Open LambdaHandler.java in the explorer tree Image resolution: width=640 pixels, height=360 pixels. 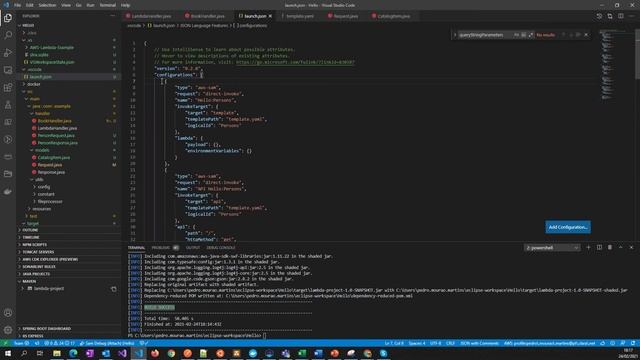57,128
